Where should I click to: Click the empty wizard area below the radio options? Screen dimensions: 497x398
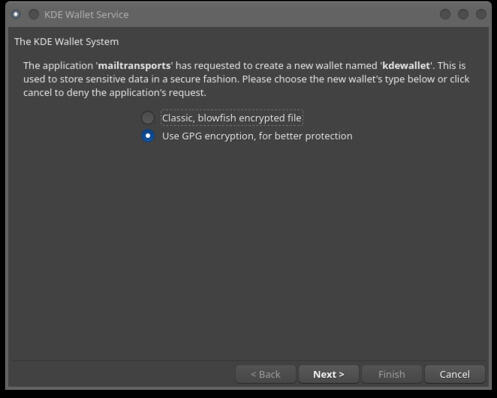250,250
